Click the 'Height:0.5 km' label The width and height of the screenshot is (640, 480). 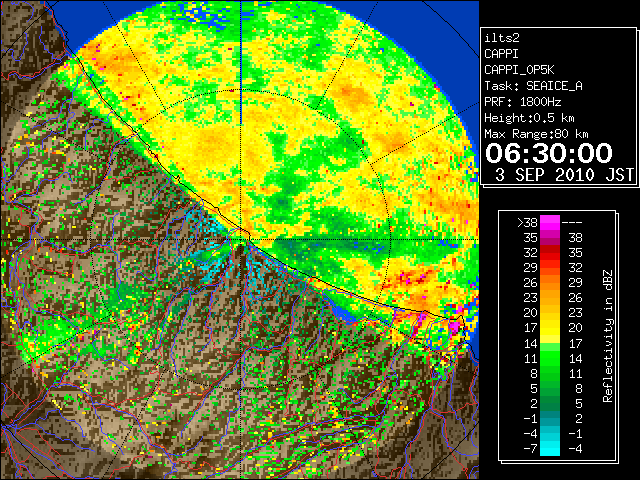529,118
